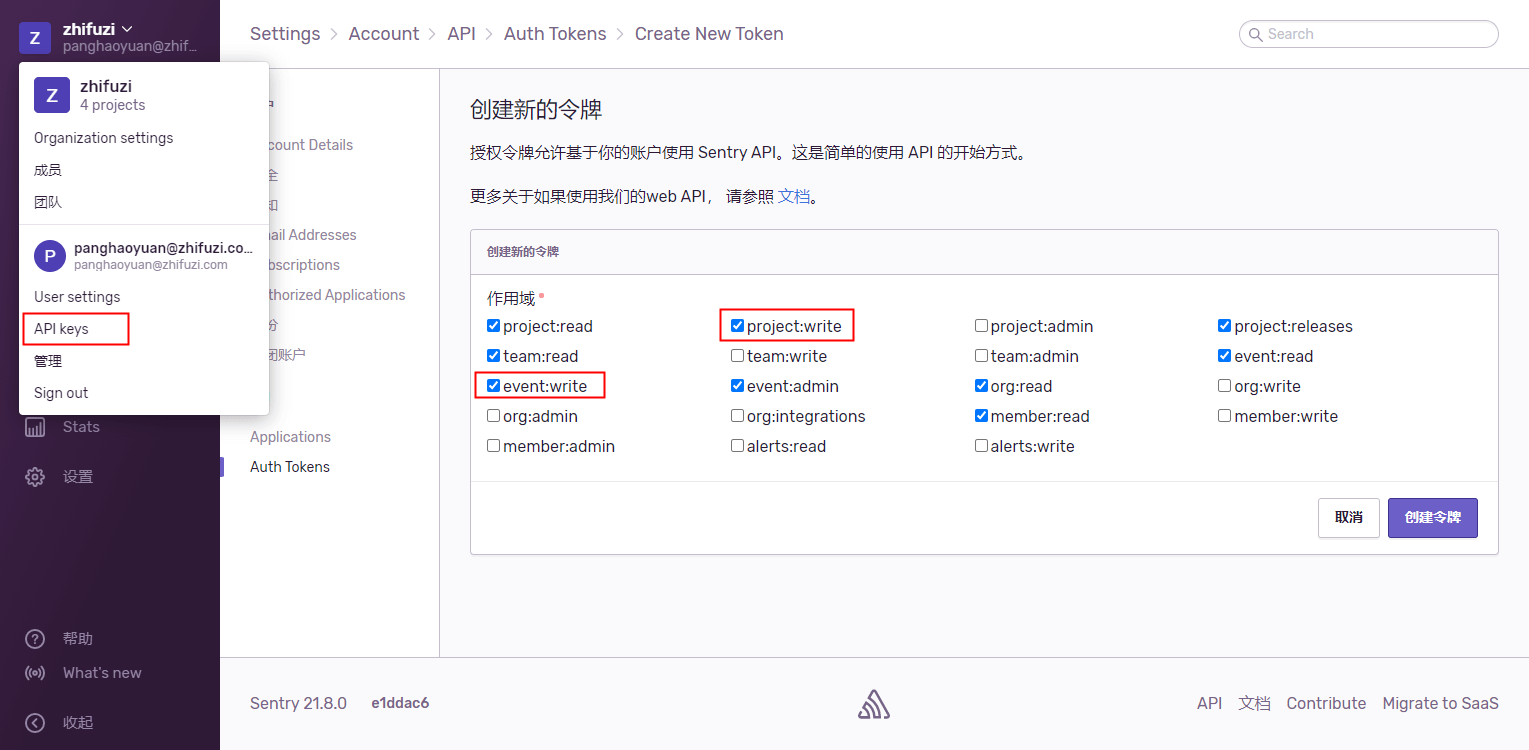Open Stats from the sidebar icon
Screen dimensions: 1529x750
35,427
